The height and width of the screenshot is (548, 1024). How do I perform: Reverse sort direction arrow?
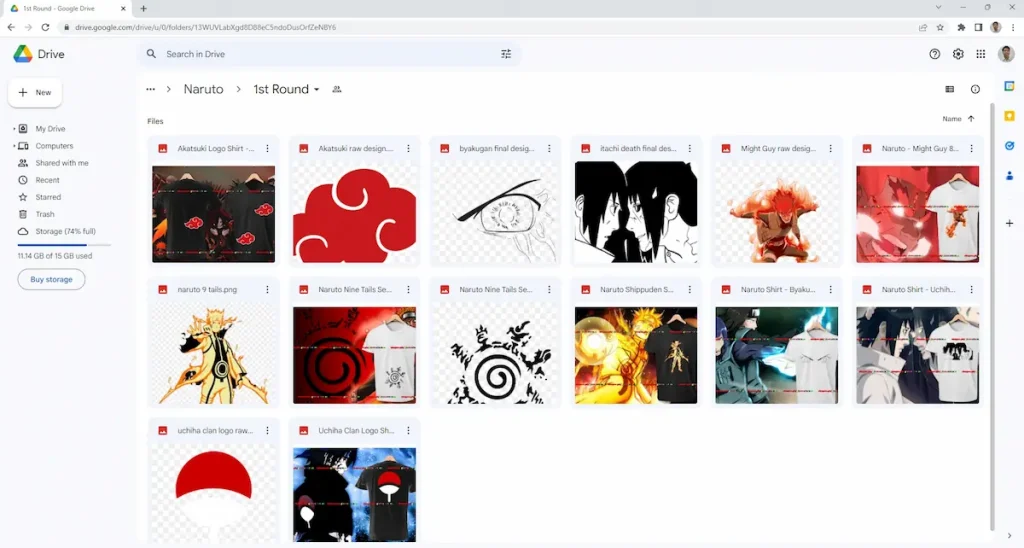(x=971, y=119)
